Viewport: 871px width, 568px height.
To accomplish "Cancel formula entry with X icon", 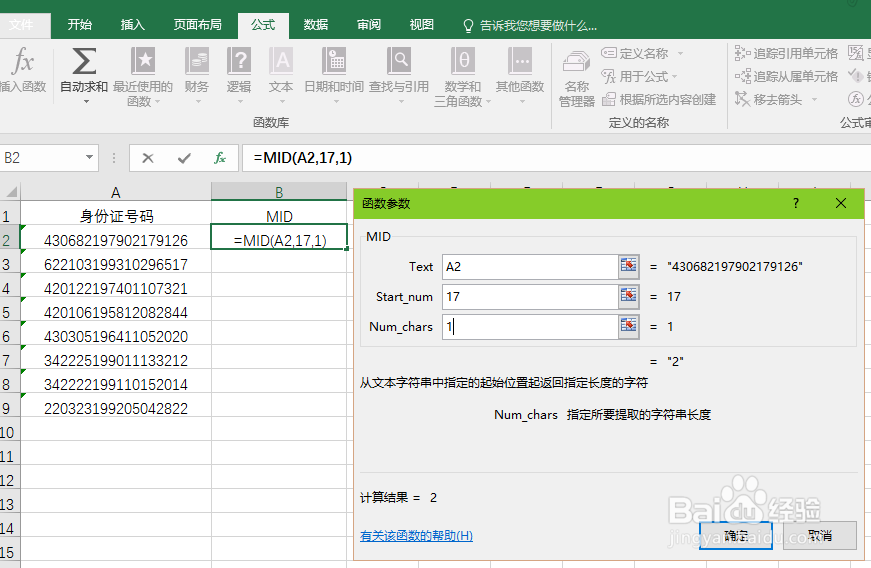I will (148, 158).
